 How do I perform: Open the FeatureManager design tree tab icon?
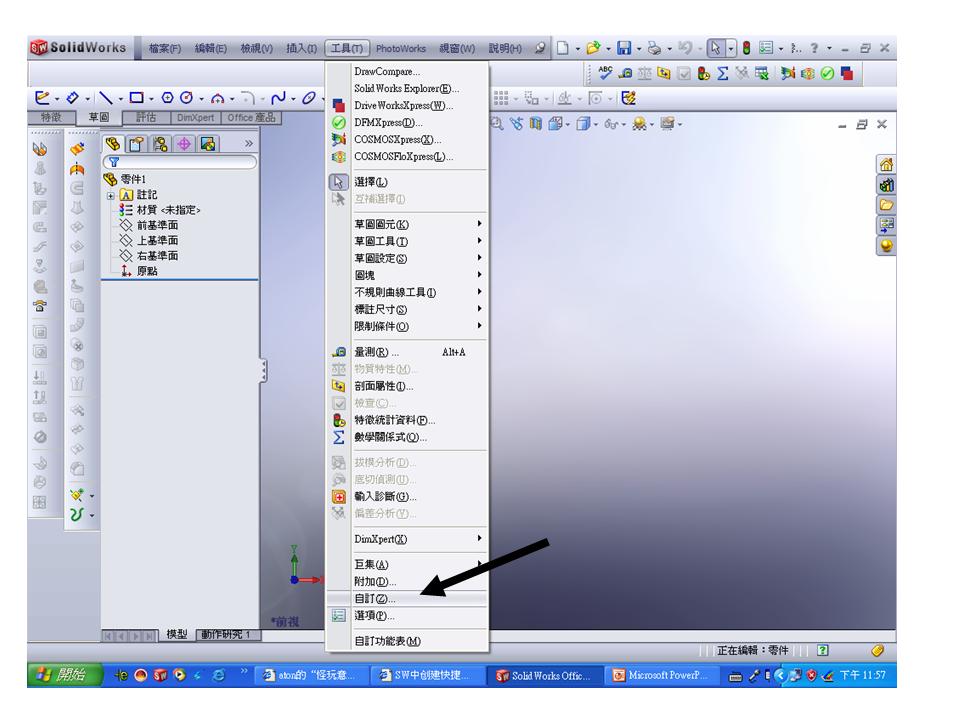click(x=113, y=144)
